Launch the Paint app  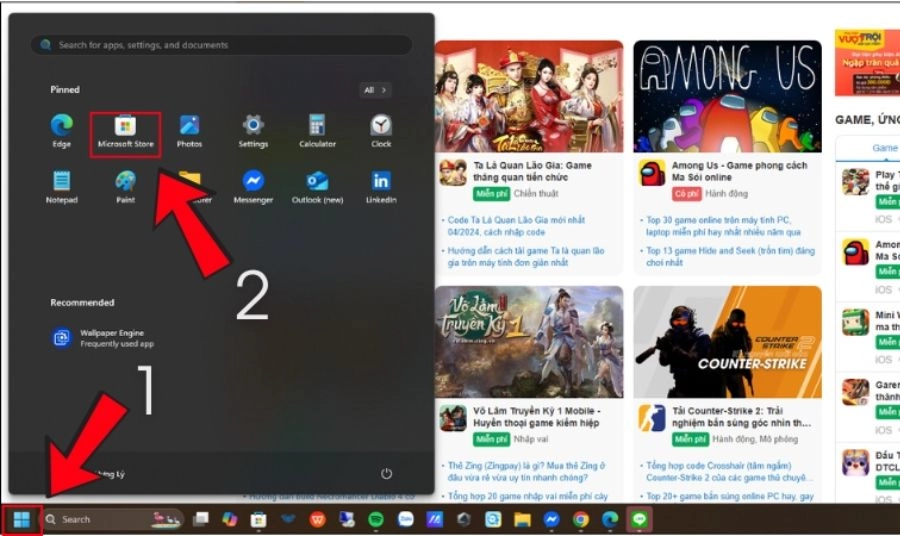pos(126,188)
